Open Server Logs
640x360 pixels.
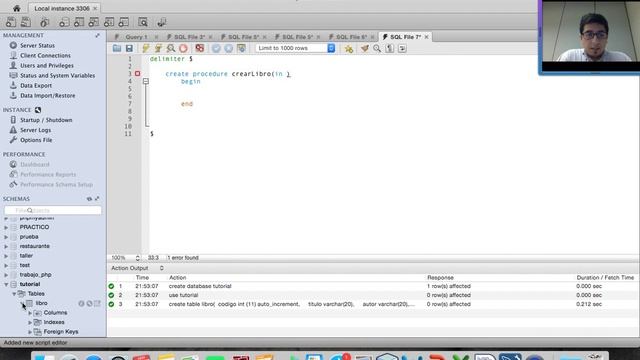click(36, 130)
